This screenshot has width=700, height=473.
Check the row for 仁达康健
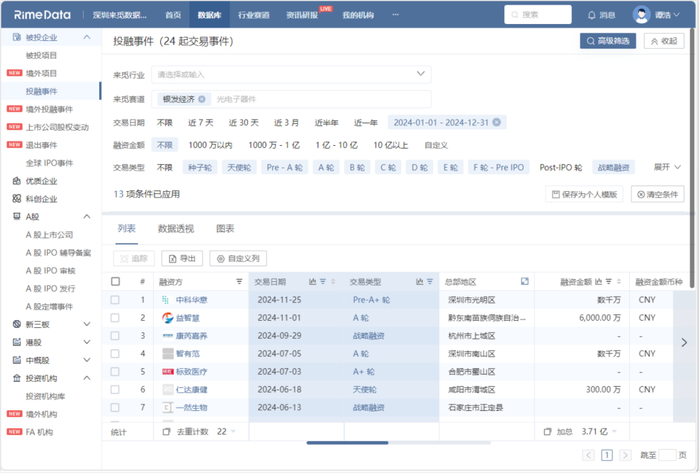(x=115, y=390)
